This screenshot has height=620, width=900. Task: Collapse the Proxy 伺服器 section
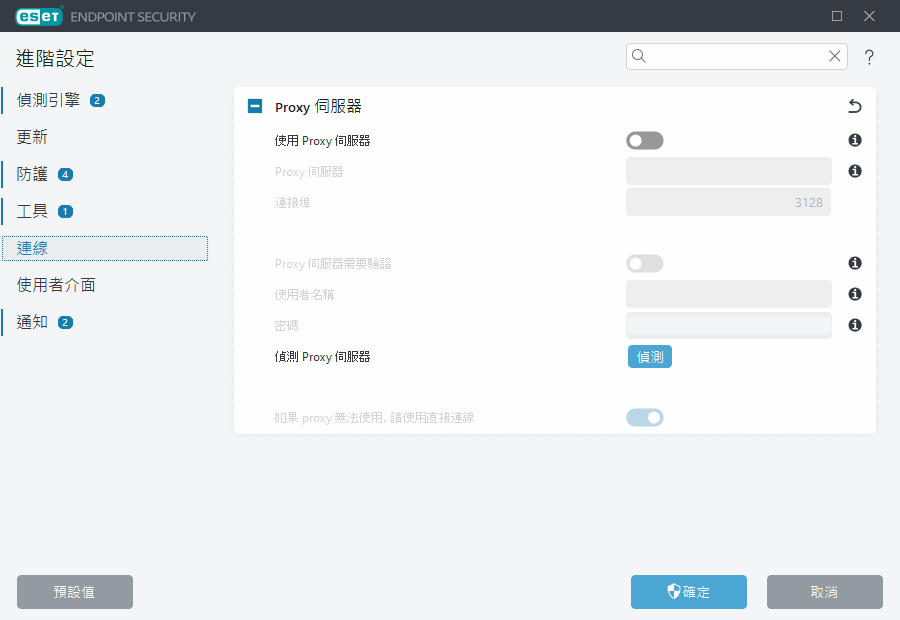(x=254, y=106)
